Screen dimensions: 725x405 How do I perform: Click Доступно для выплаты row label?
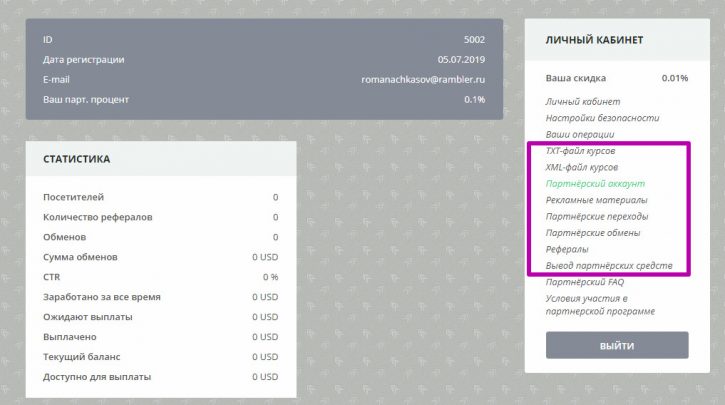(x=97, y=377)
